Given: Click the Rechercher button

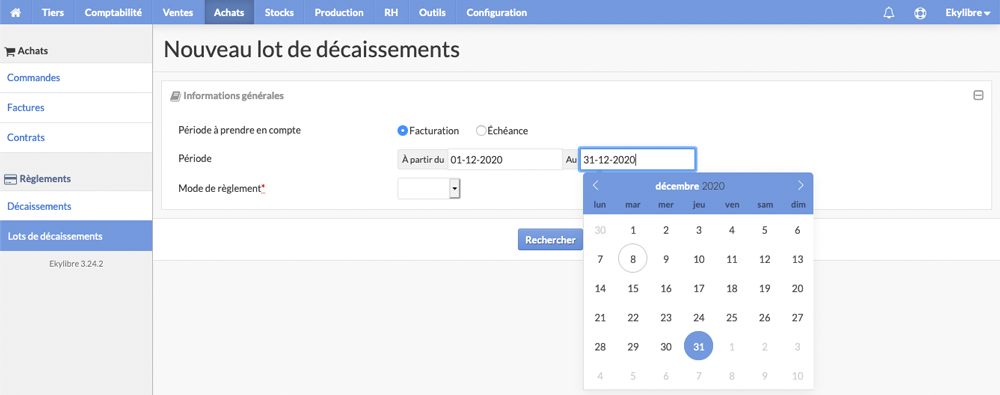Looking at the screenshot, I should coord(550,240).
